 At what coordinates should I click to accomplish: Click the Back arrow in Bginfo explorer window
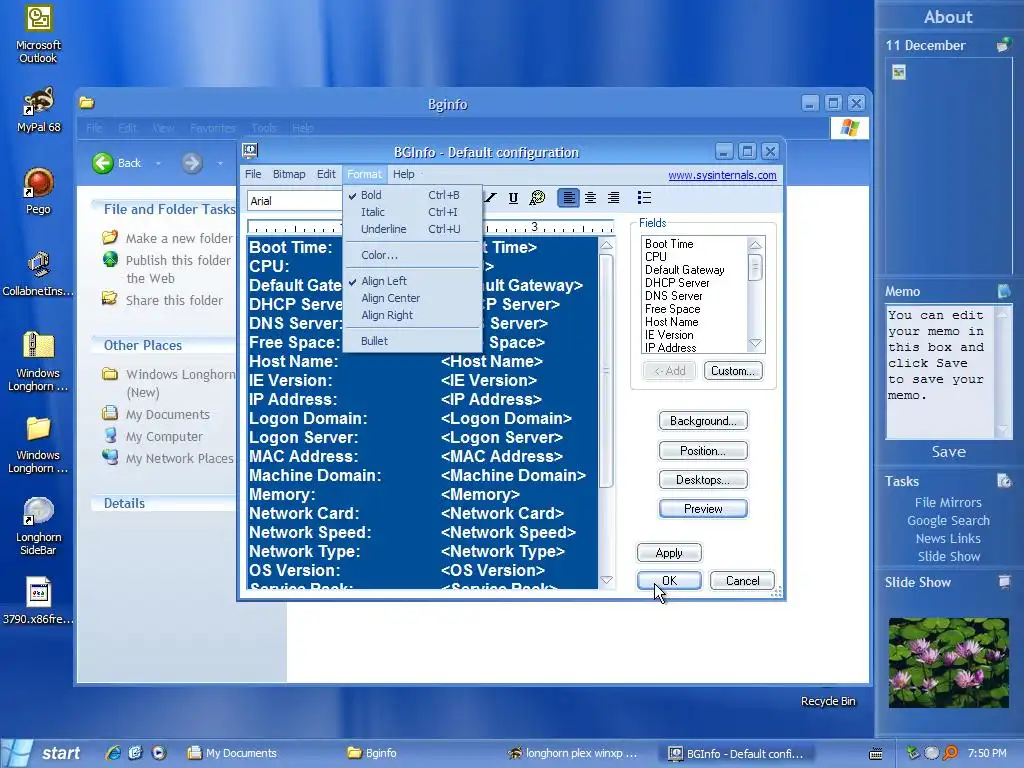[x=103, y=163]
